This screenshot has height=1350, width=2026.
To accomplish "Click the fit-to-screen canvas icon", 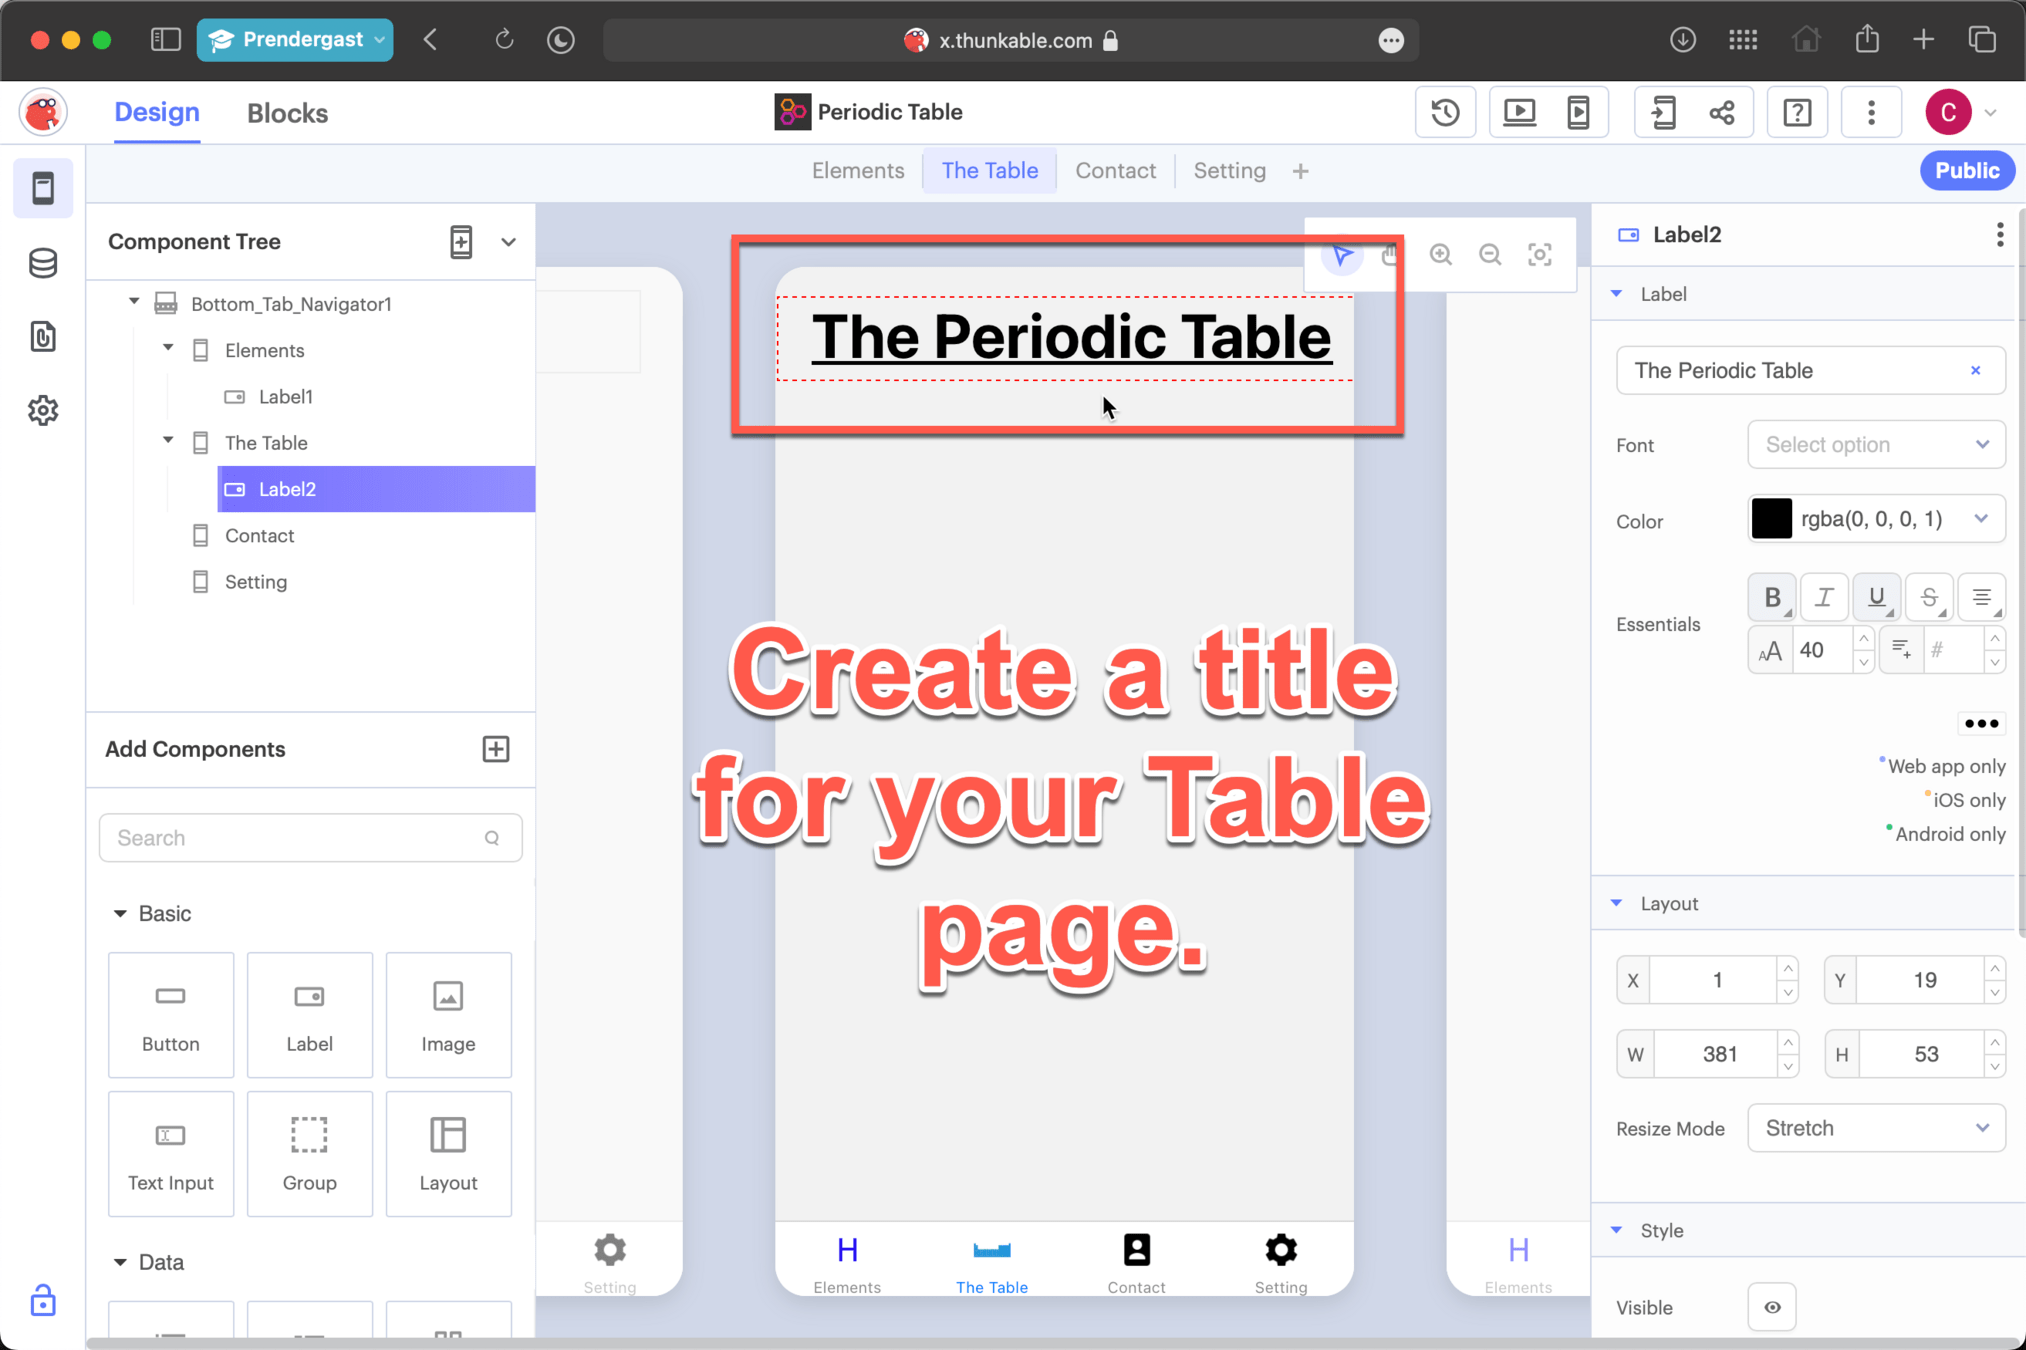I will [1540, 255].
